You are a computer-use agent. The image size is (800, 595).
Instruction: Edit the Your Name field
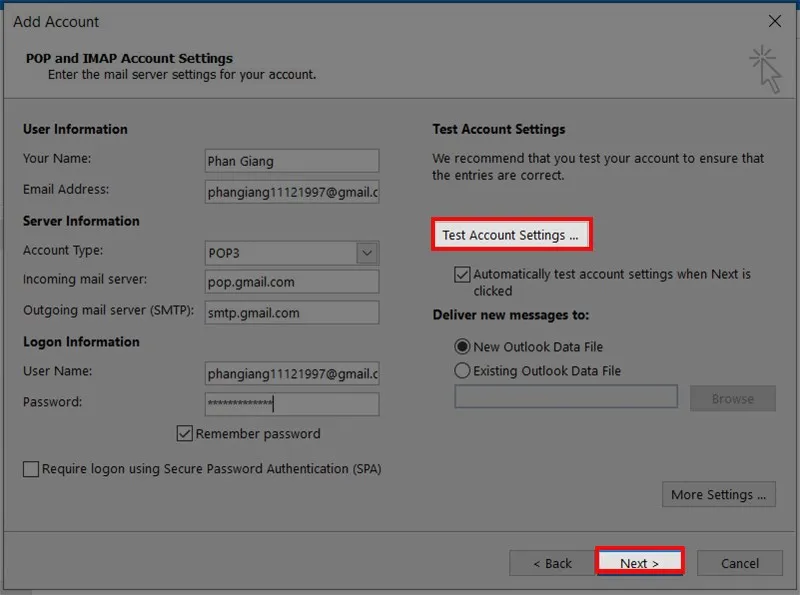click(x=291, y=160)
